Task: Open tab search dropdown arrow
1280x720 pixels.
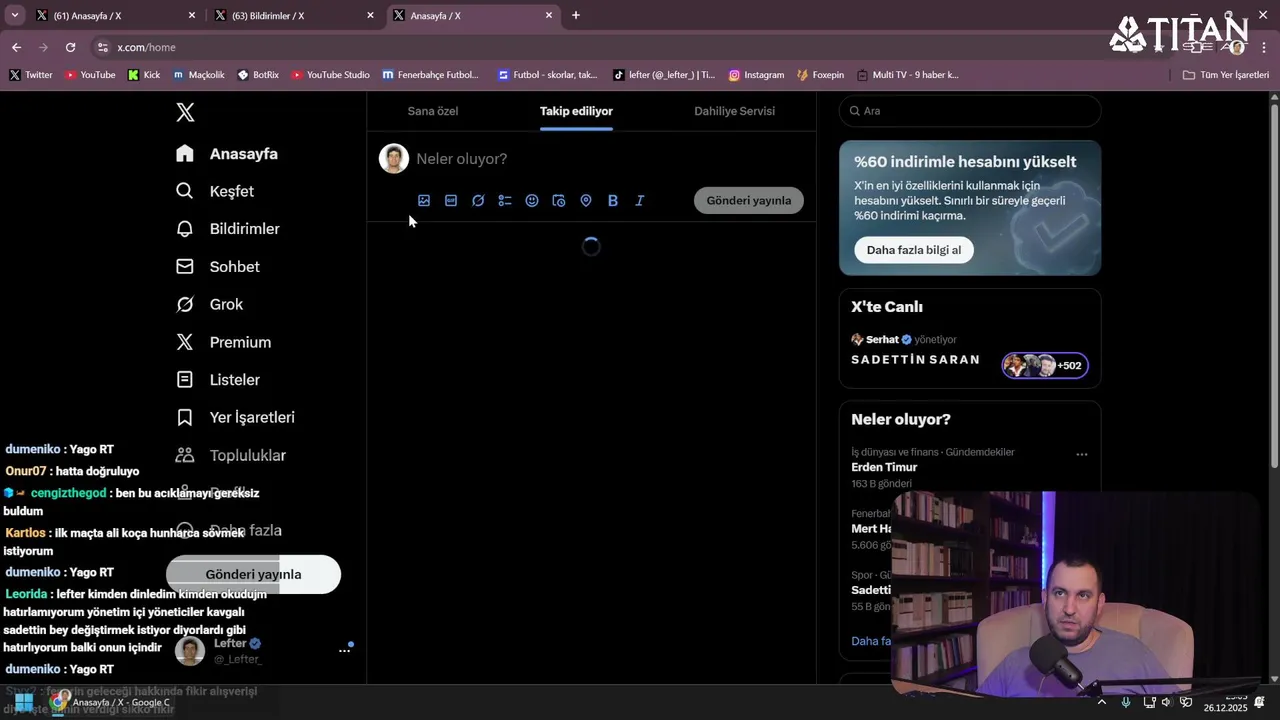Action: point(14,15)
